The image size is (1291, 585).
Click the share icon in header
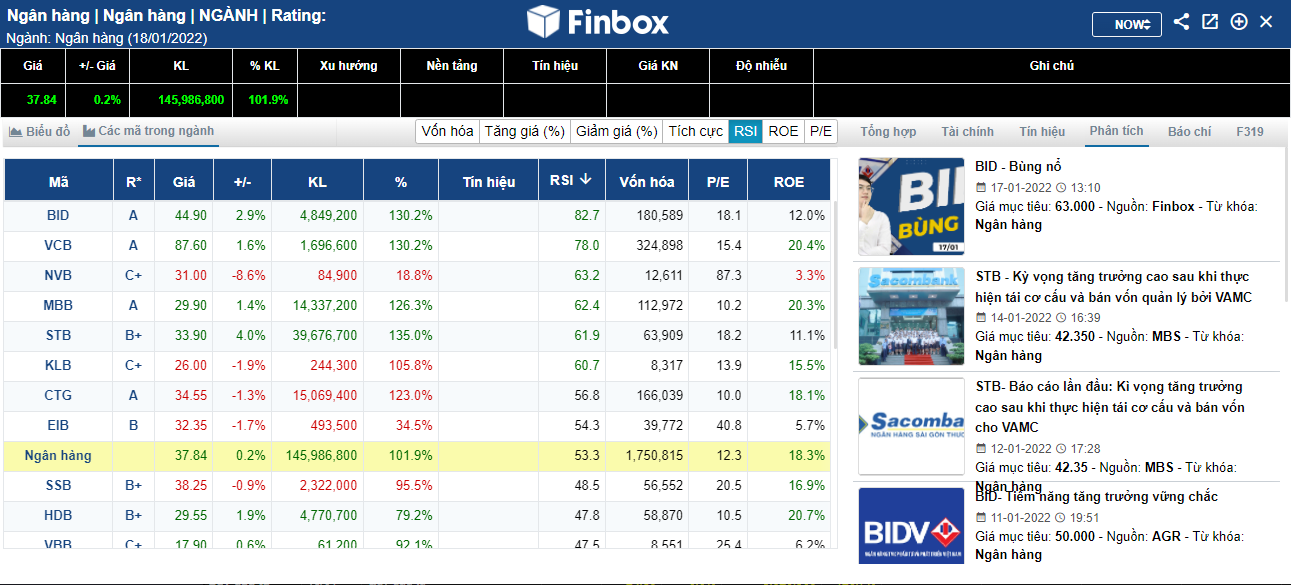[x=1181, y=22]
